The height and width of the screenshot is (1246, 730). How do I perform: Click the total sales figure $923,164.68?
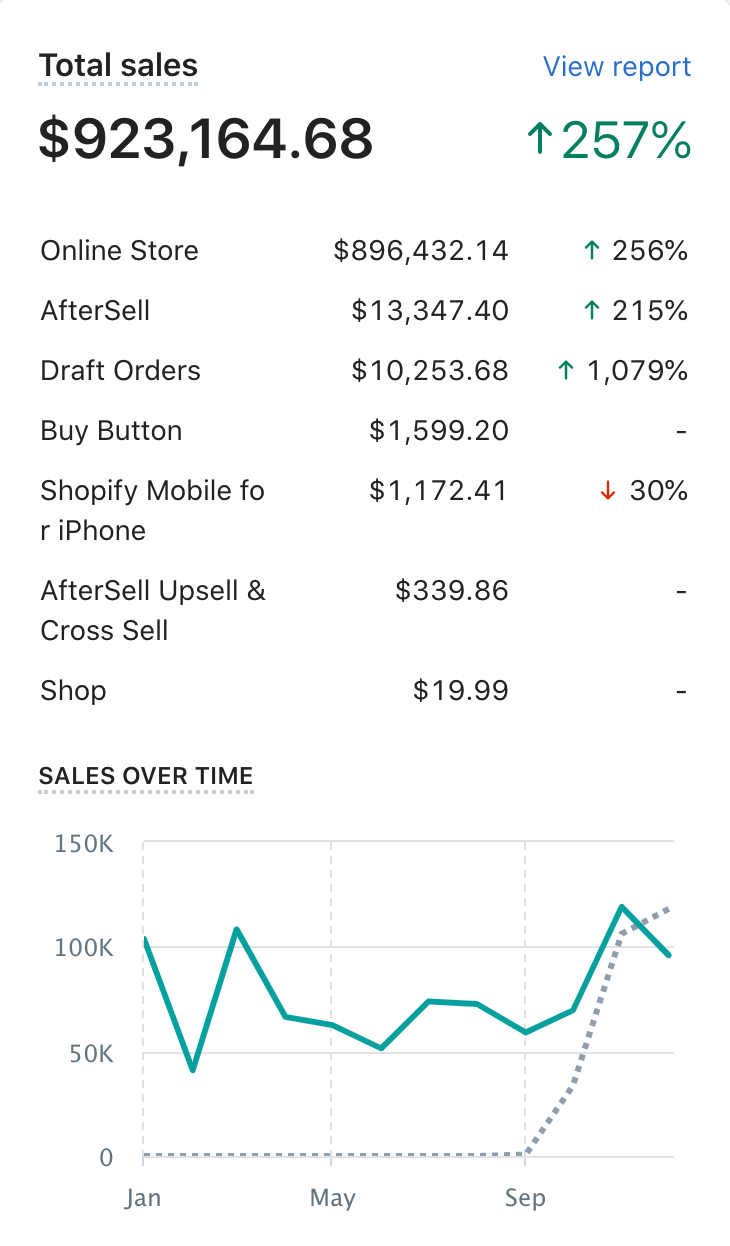click(x=205, y=139)
